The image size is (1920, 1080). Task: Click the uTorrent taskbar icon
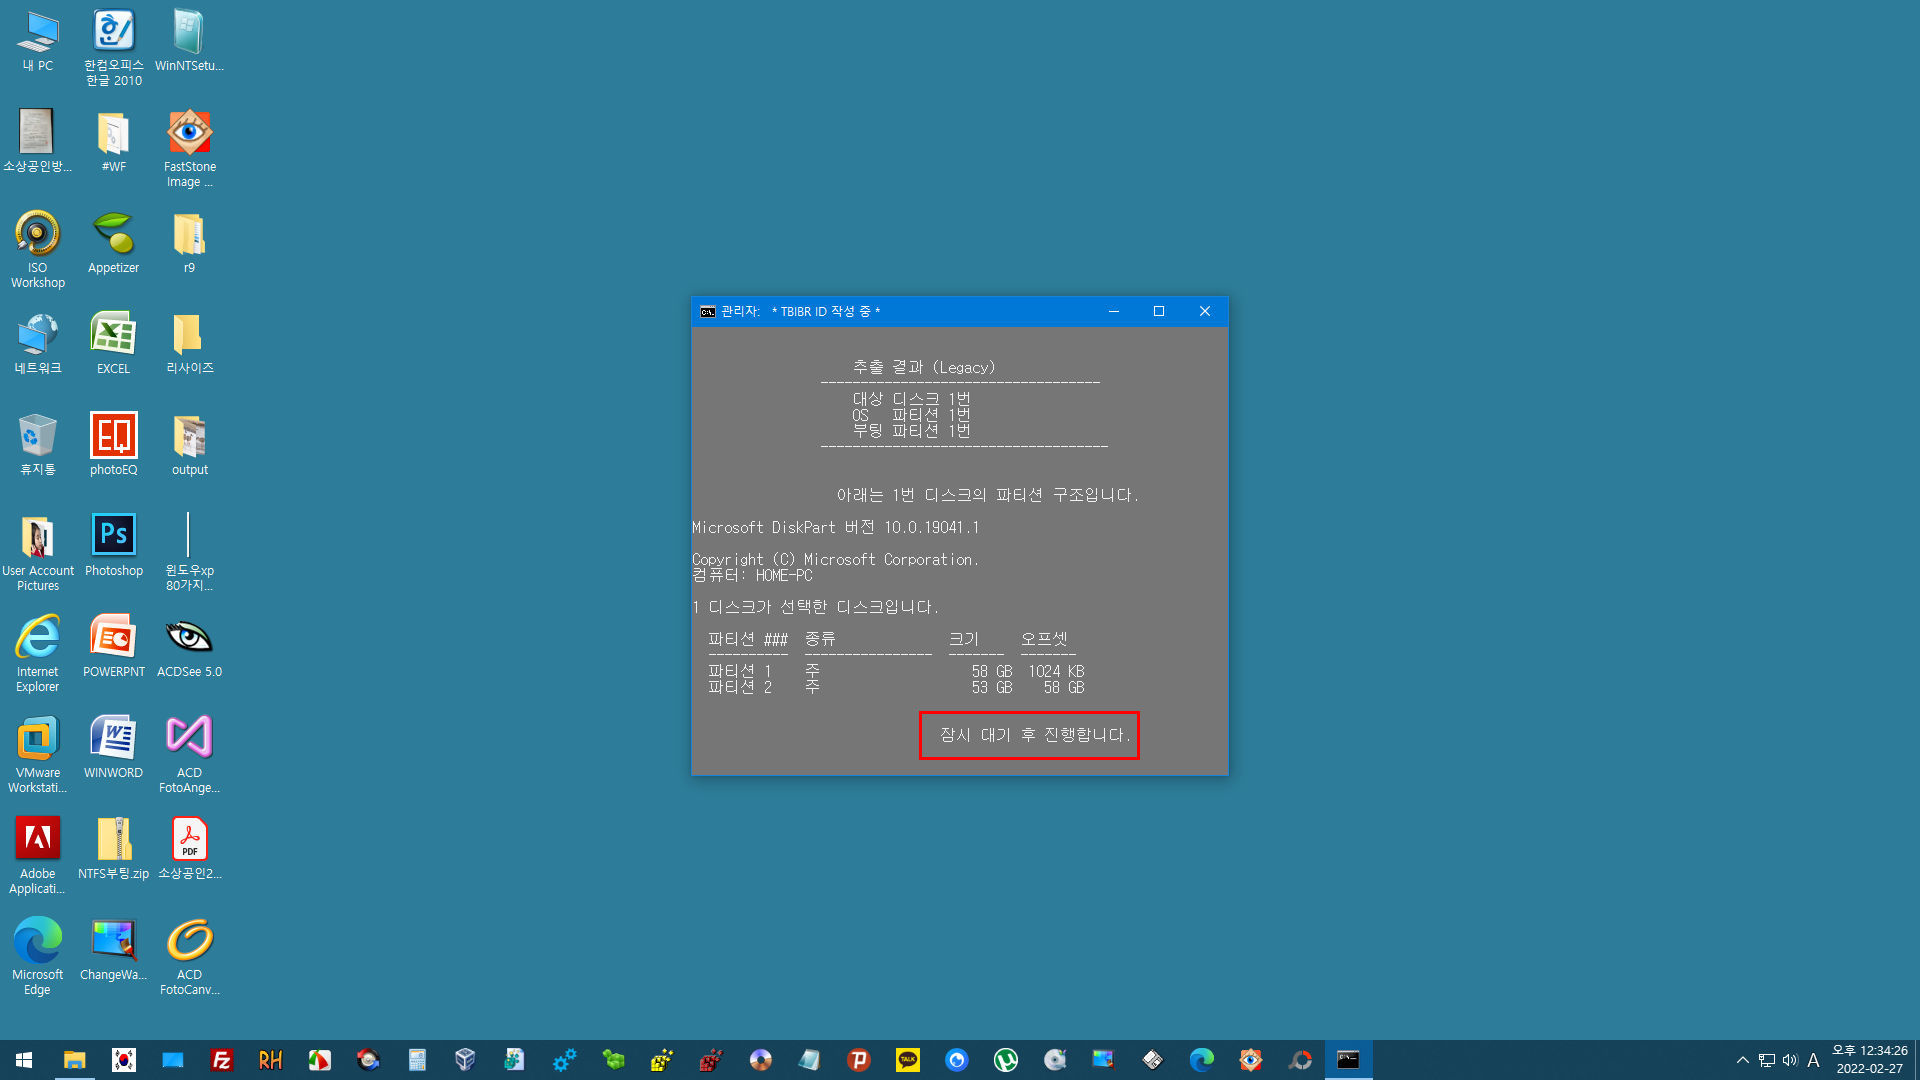(x=1006, y=1060)
